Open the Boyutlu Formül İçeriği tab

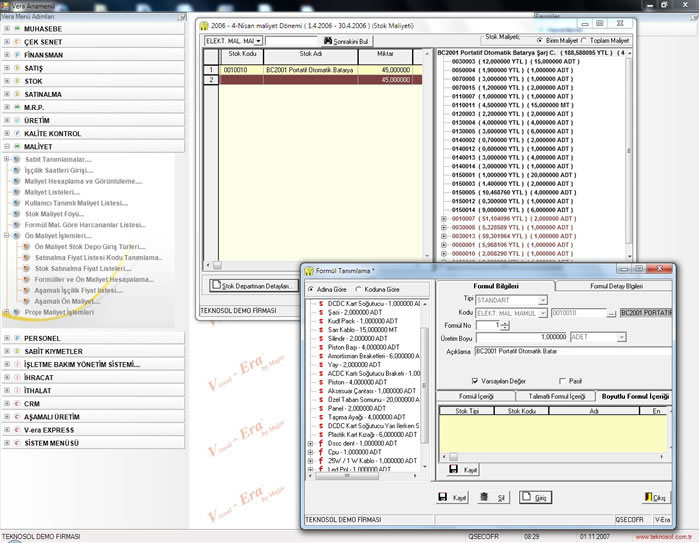click(x=635, y=396)
